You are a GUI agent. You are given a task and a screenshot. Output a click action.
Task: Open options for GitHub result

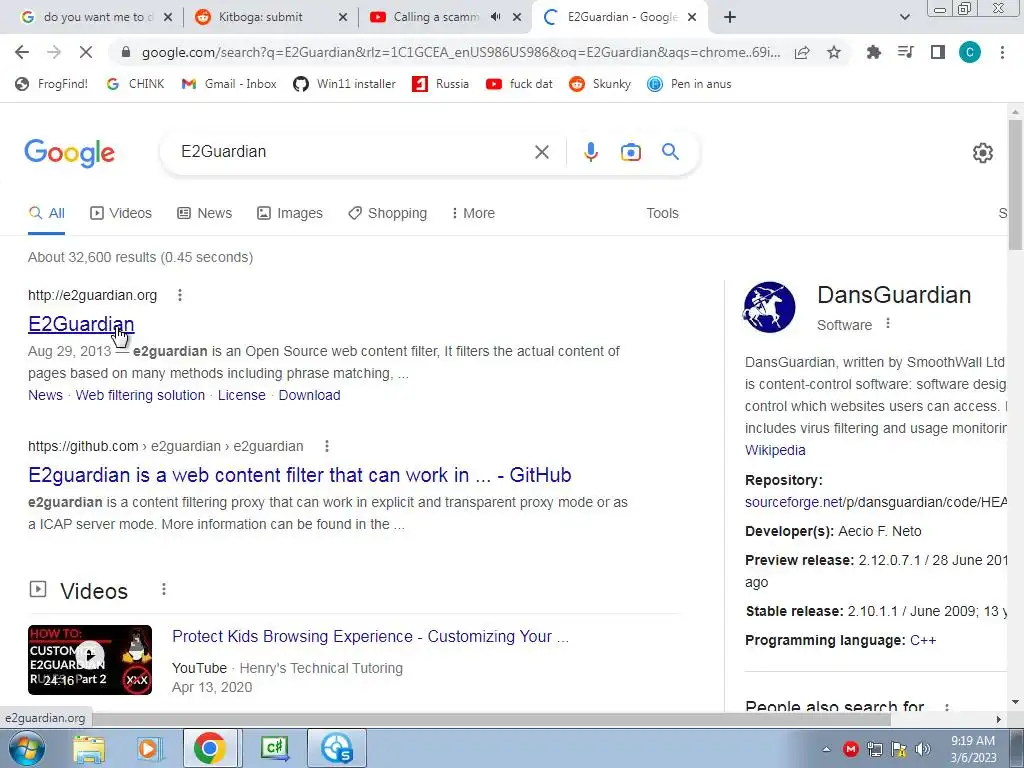pyautogui.click(x=327, y=446)
